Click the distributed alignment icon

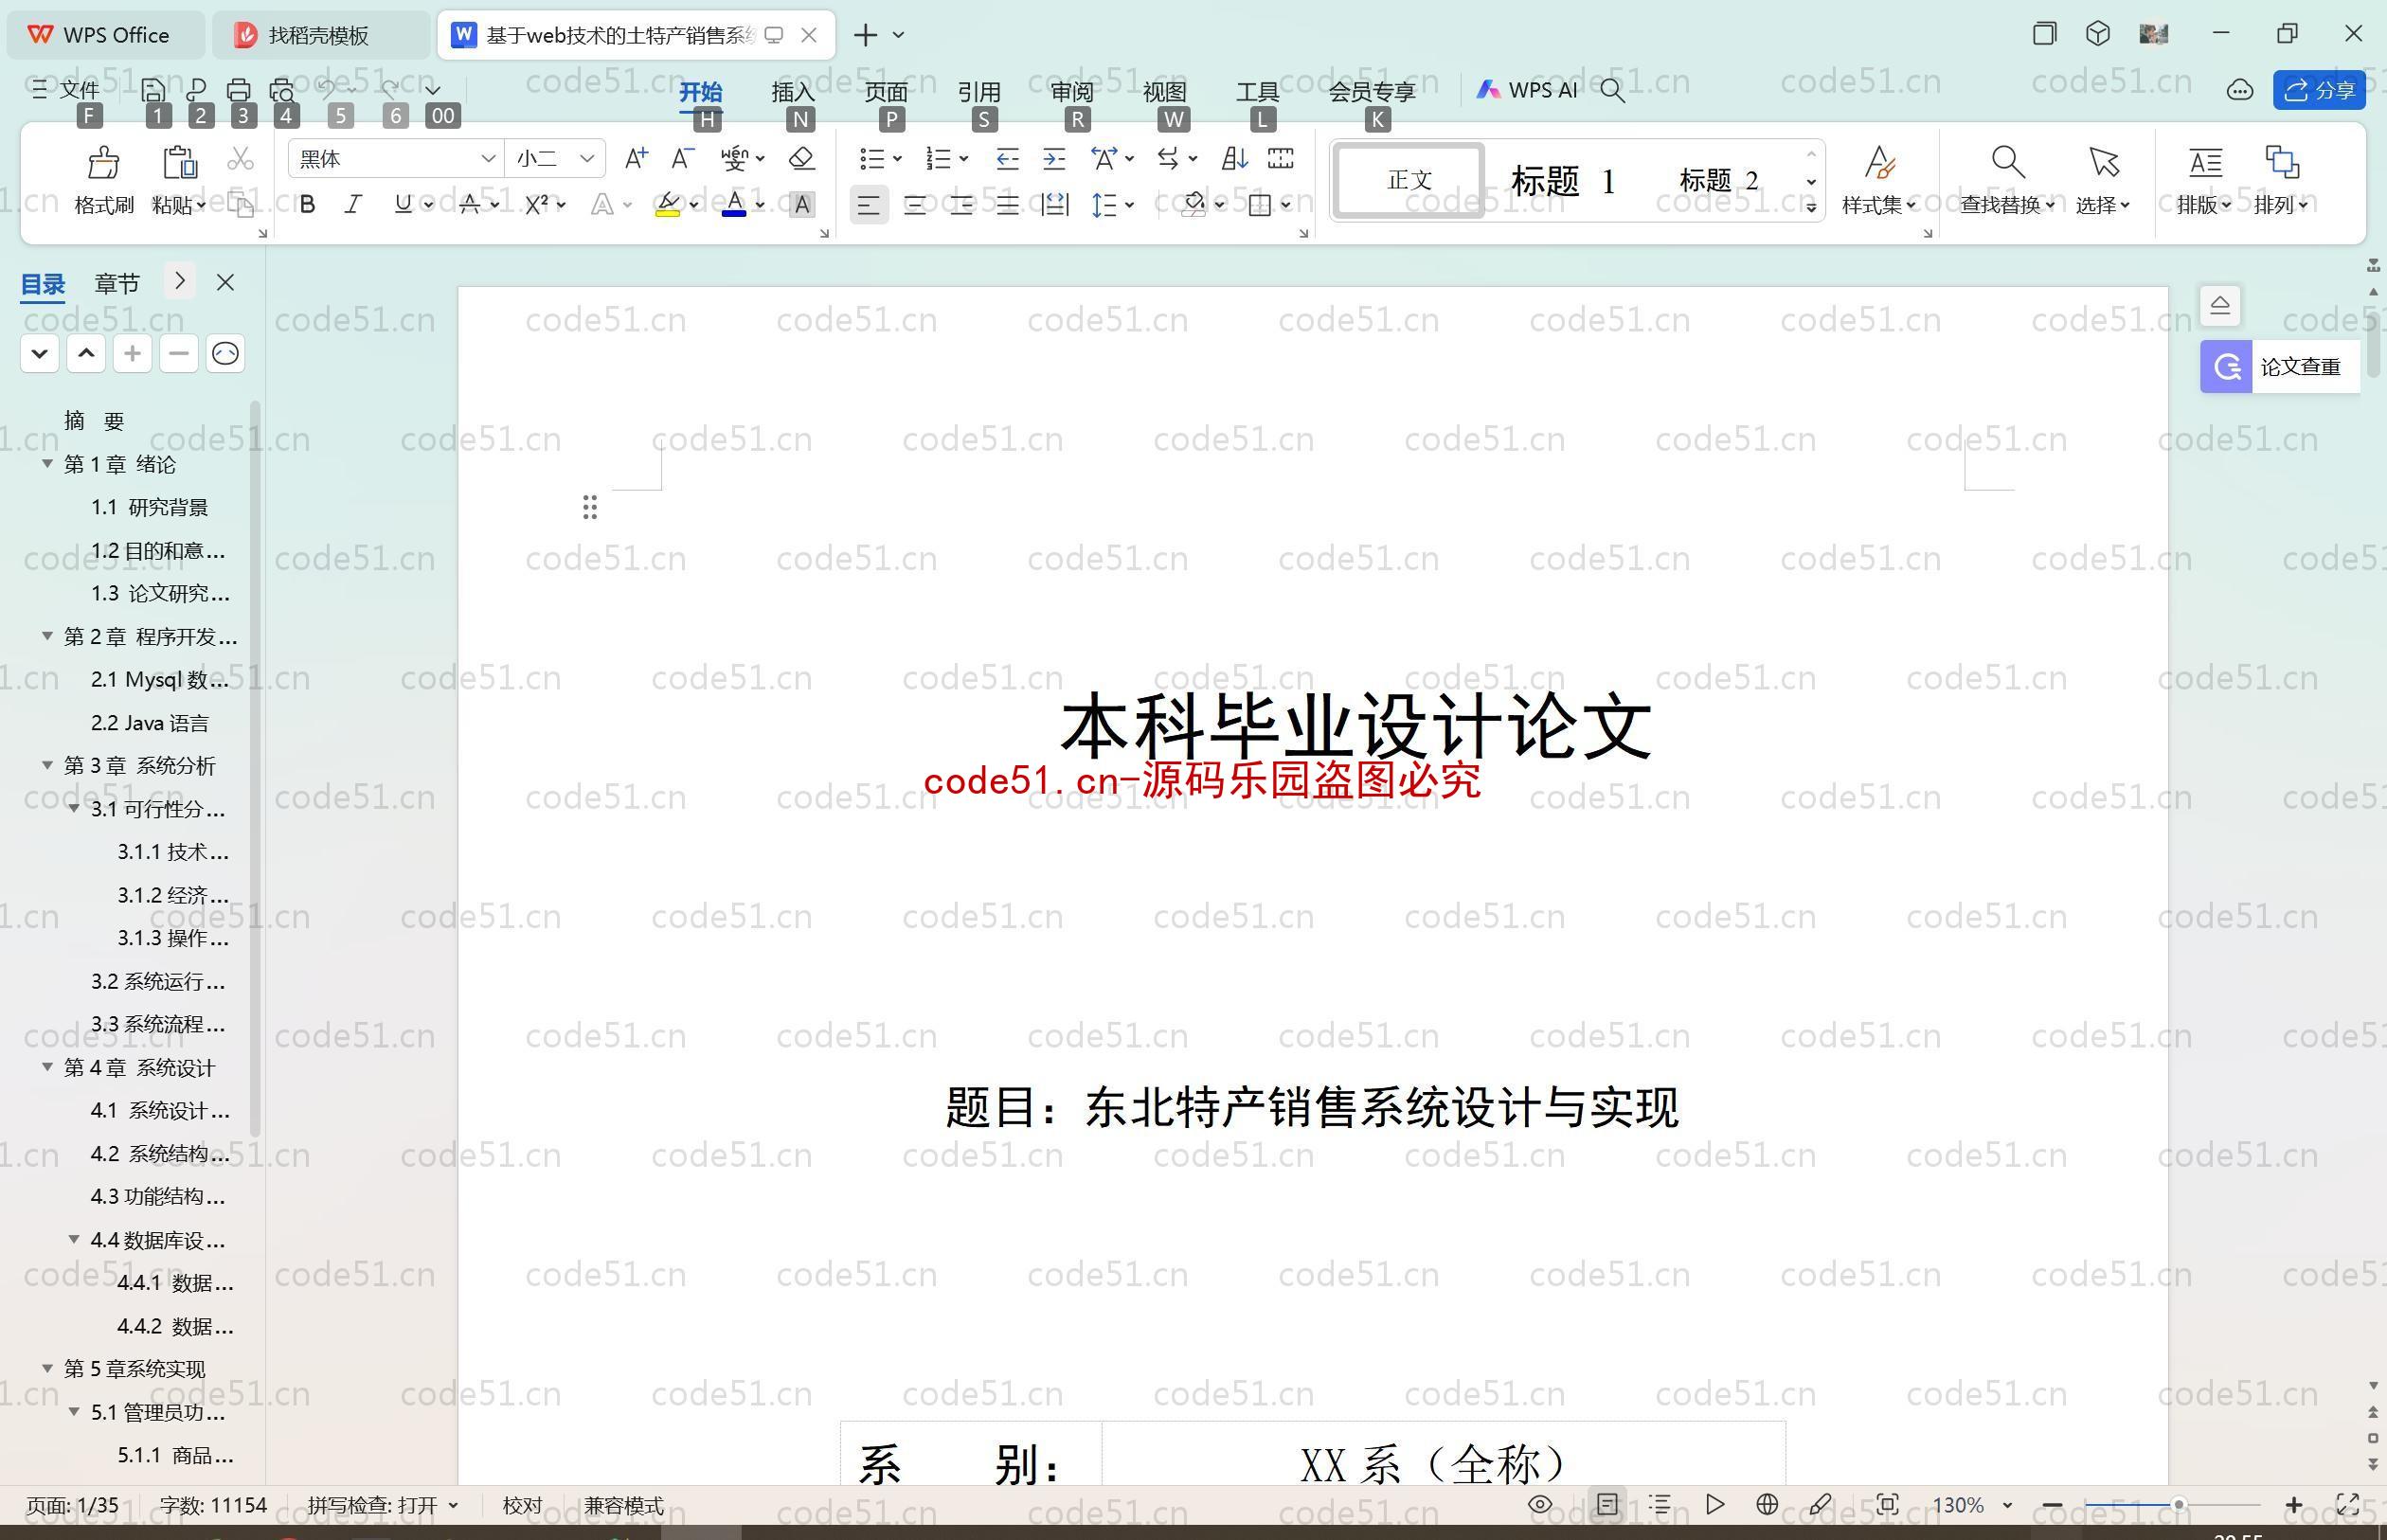coord(1054,205)
